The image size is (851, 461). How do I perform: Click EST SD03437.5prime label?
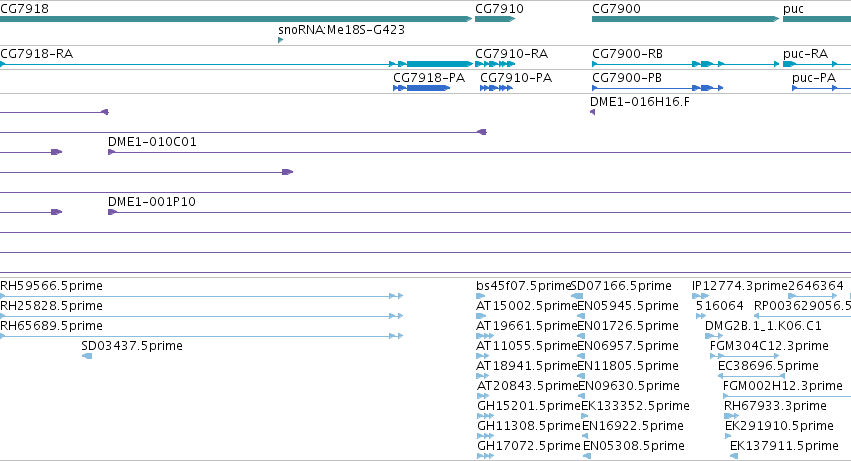pyautogui.click(x=132, y=346)
